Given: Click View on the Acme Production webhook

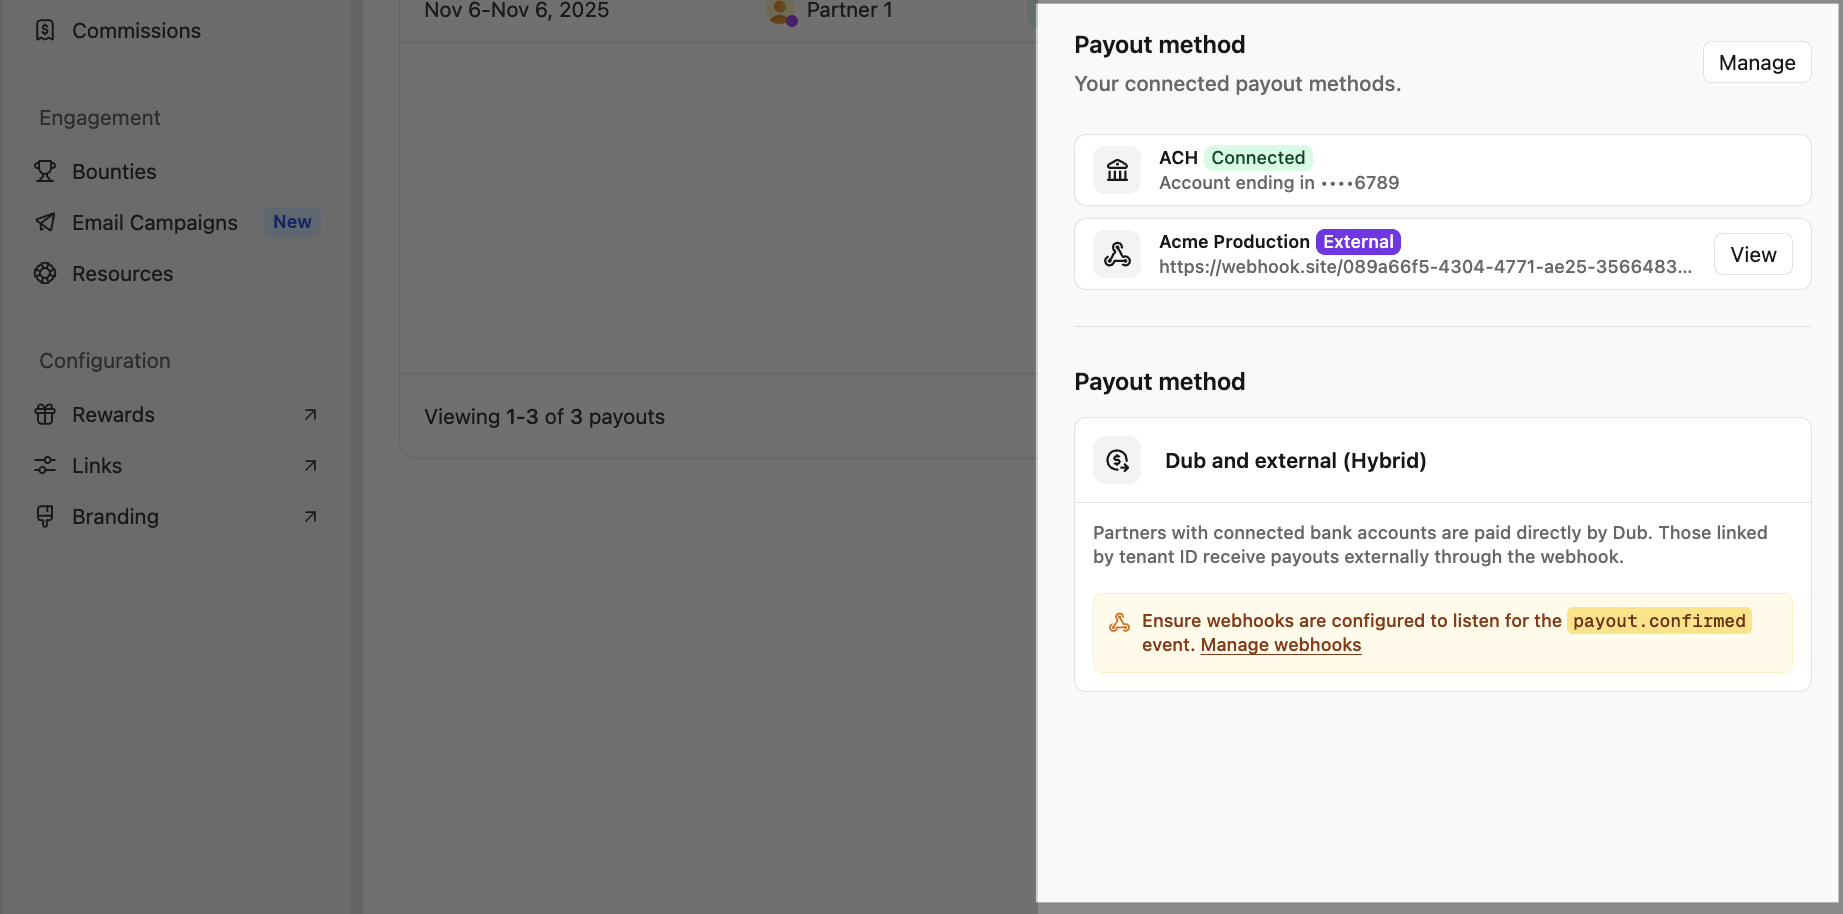Looking at the screenshot, I should (x=1752, y=254).
